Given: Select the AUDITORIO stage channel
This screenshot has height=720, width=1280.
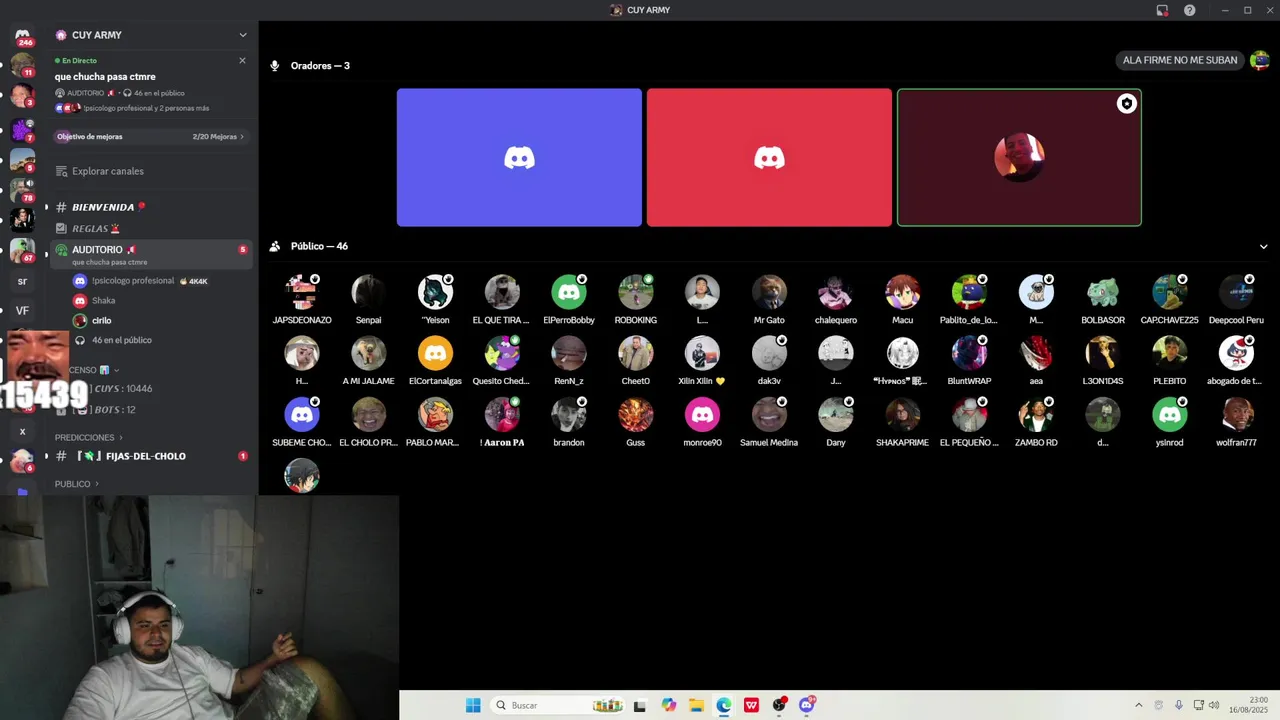Looking at the screenshot, I should 150,254.
